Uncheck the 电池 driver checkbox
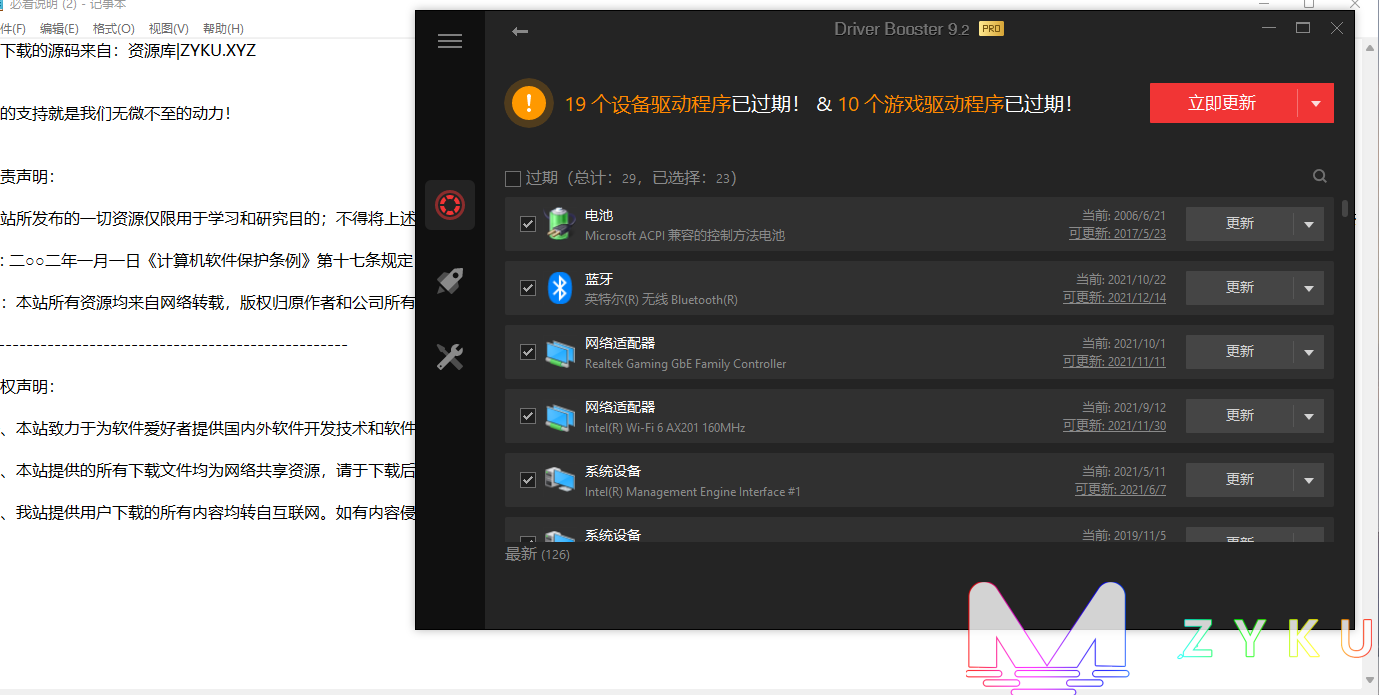The width and height of the screenshot is (1379, 695). coord(528,224)
